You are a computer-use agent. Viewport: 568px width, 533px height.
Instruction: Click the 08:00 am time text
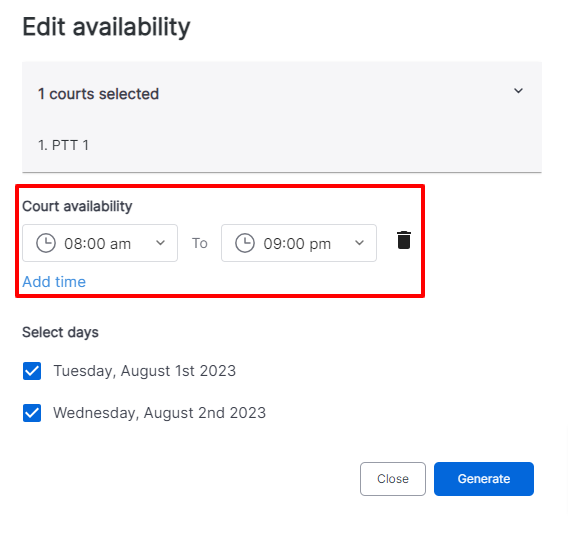(x=97, y=244)
